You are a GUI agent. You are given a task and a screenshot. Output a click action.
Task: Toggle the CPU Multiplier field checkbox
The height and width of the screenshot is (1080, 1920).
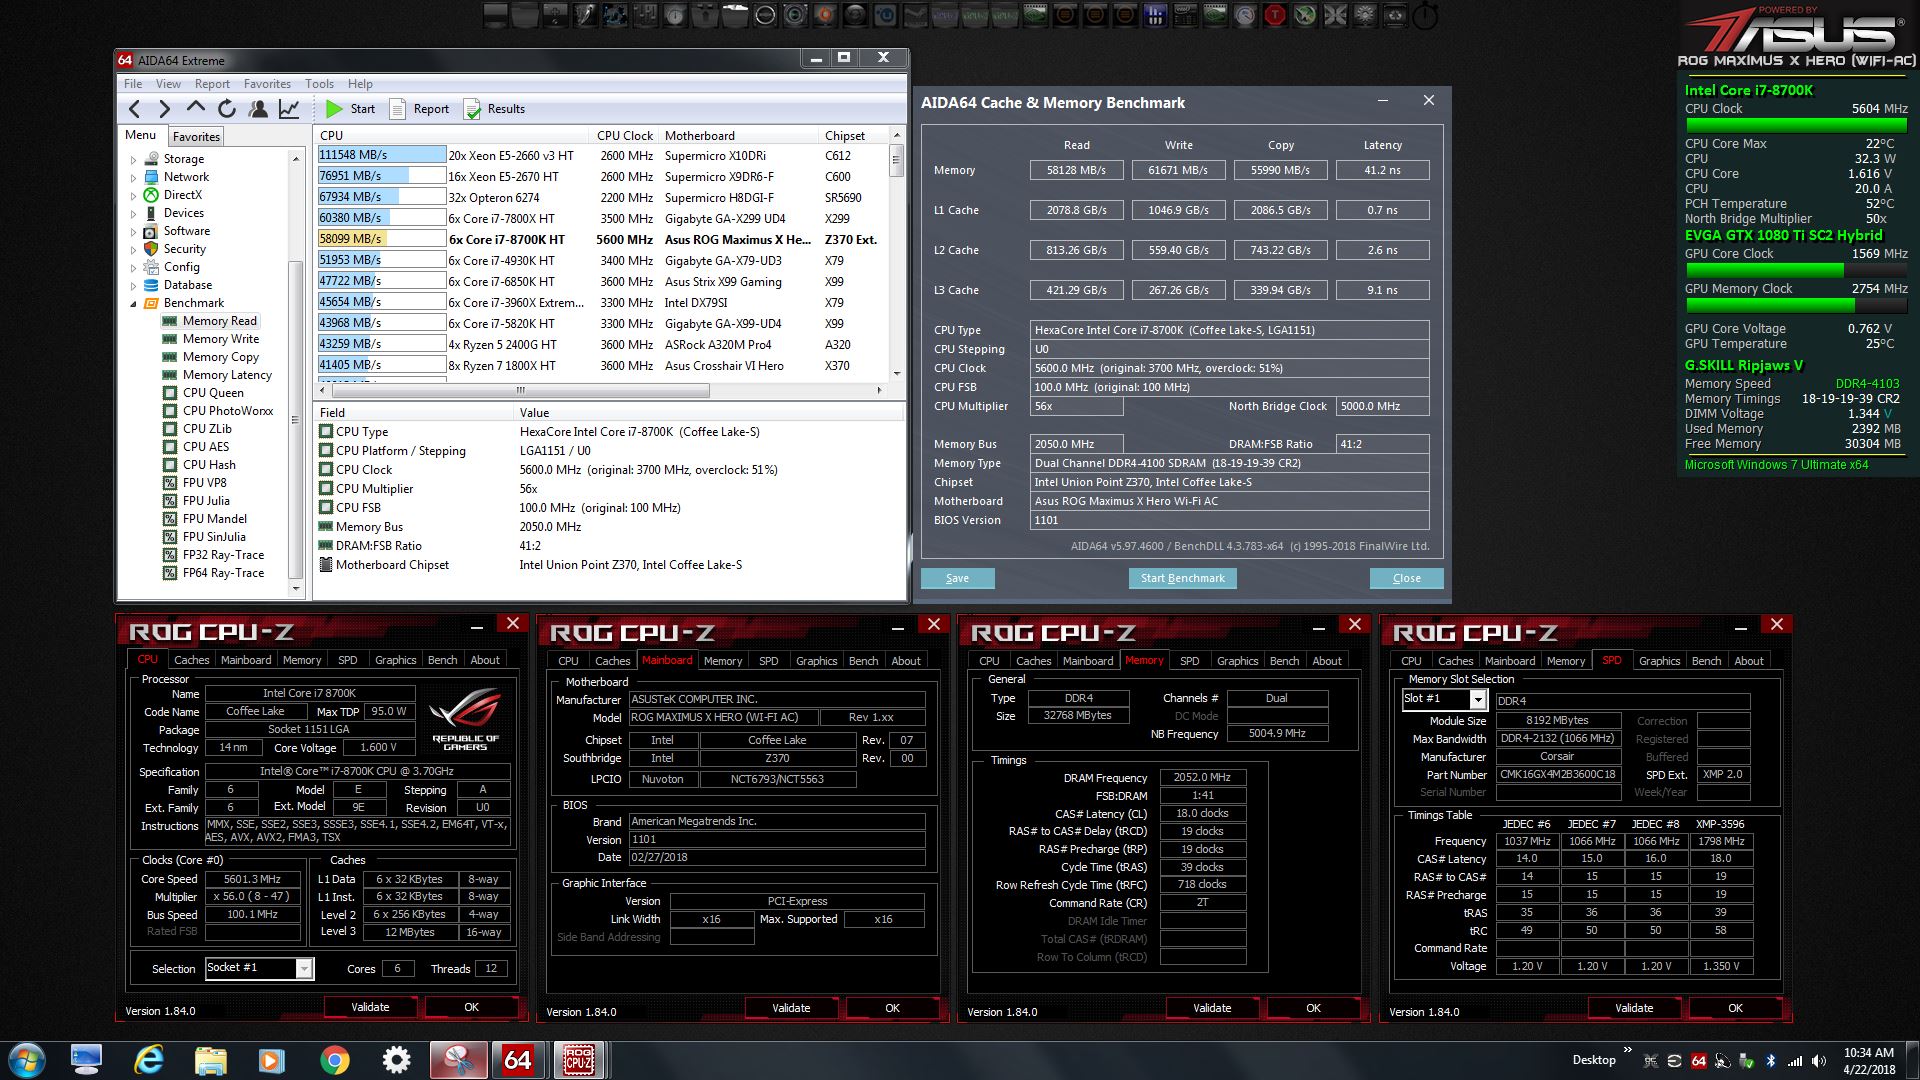coord(326,489)
